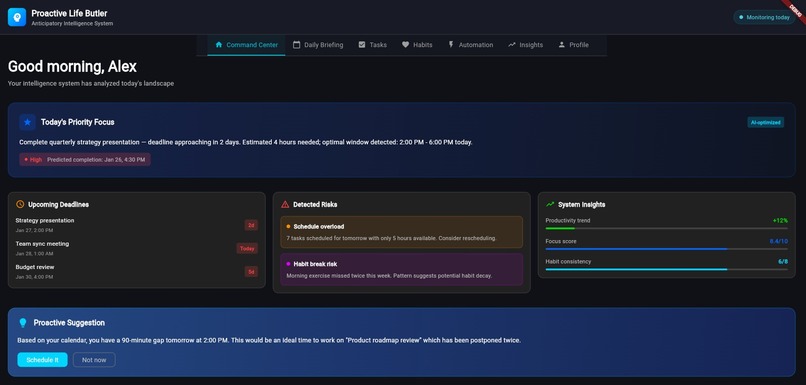Select the Team sync meeting deadline row
Viewport: 806px width, 385px height.
[x=136, y=248]
